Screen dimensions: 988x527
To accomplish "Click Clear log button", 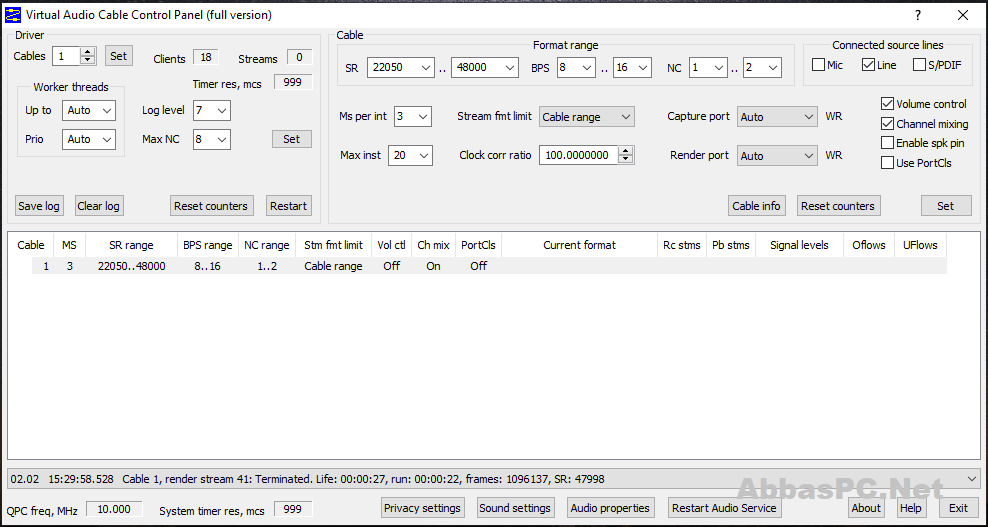I will (98, 206).
